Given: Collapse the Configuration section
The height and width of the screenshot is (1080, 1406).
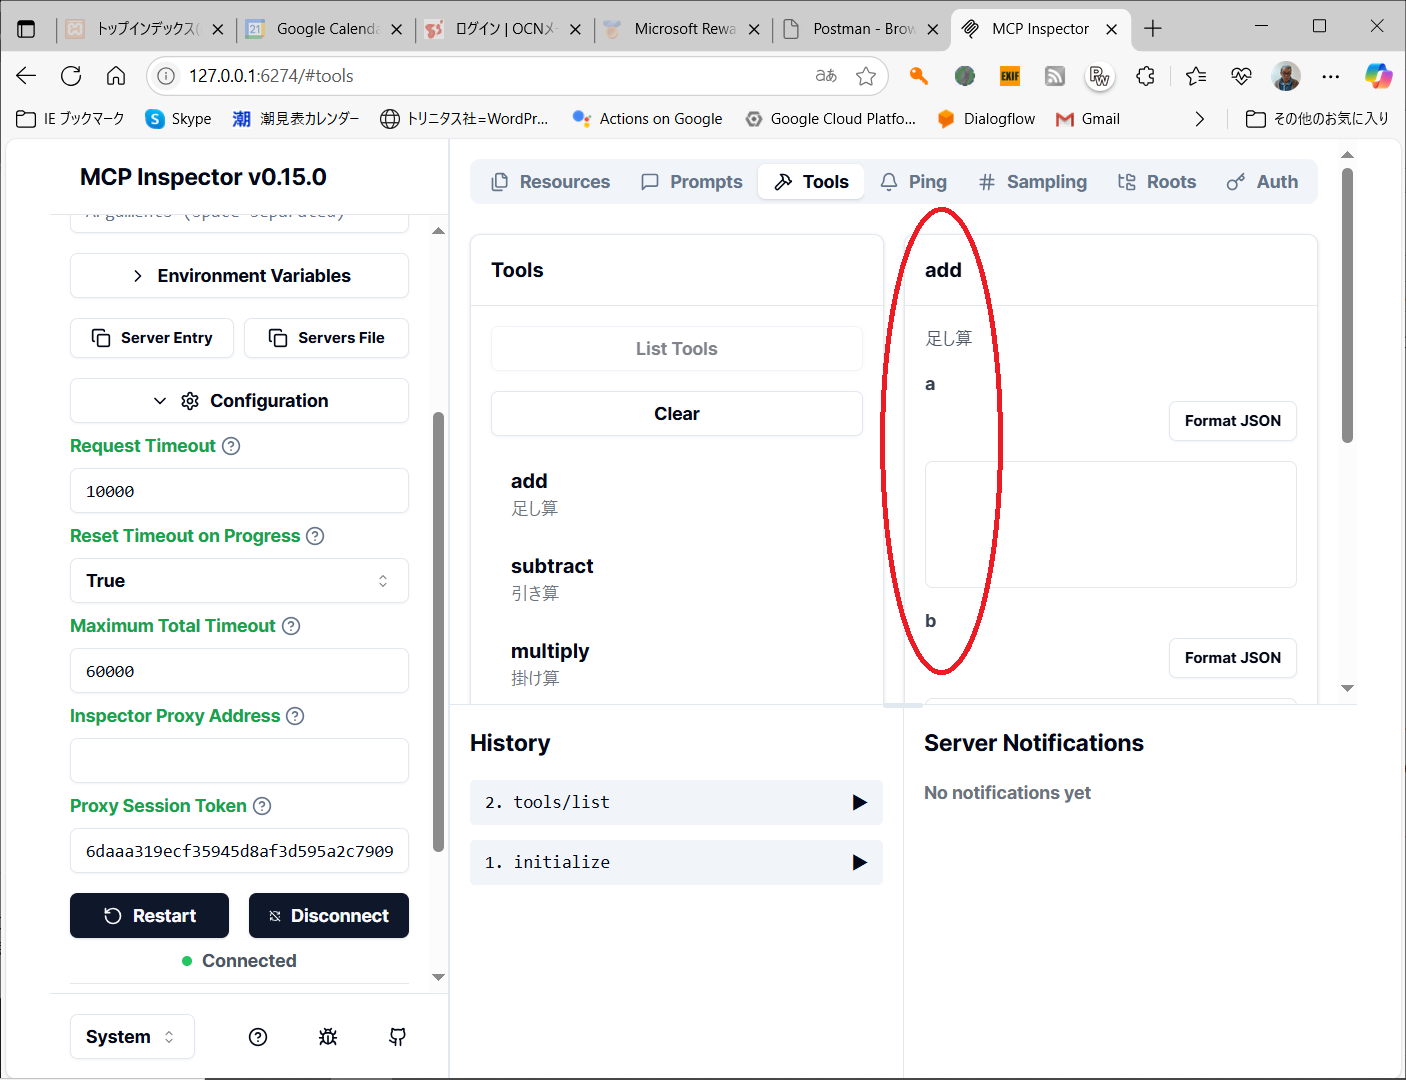Looking at the screenshot, I should tap(239, 401).
